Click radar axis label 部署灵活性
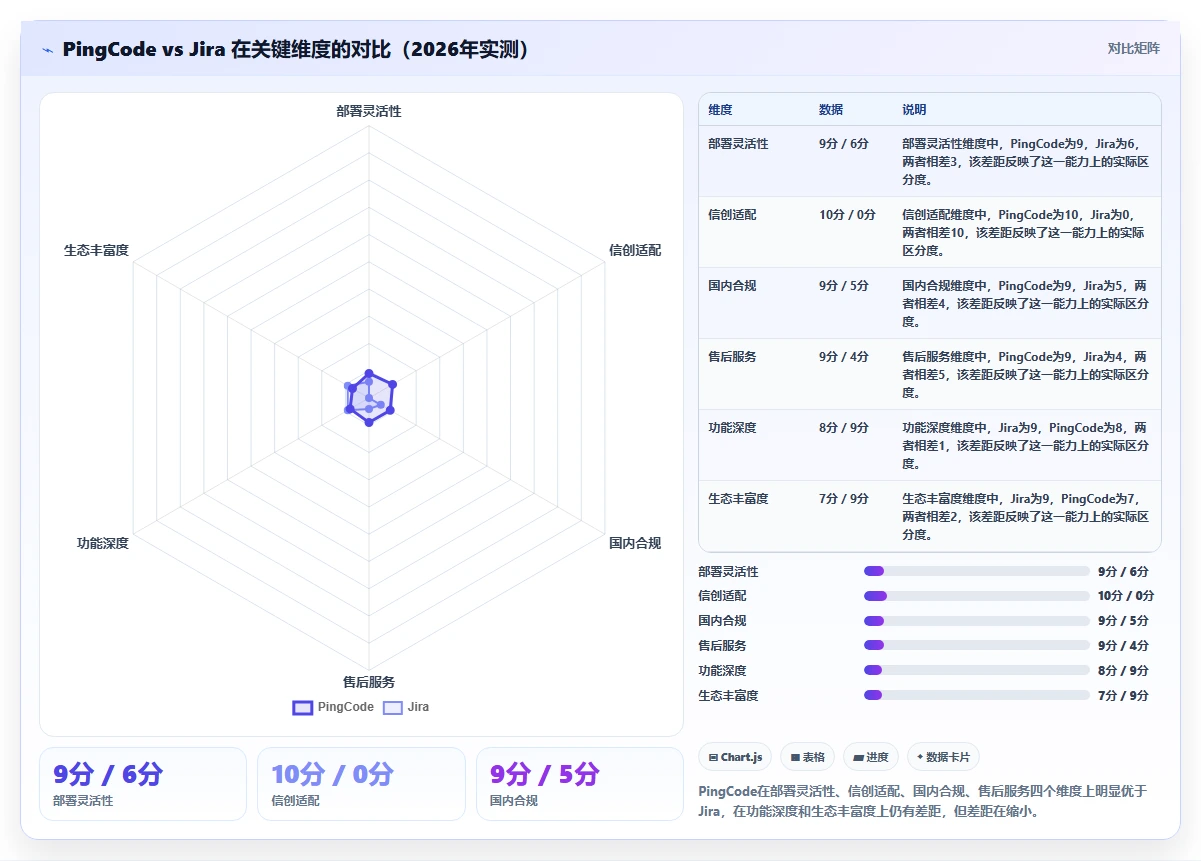The image size is (1201, 861). coord(369,111)
